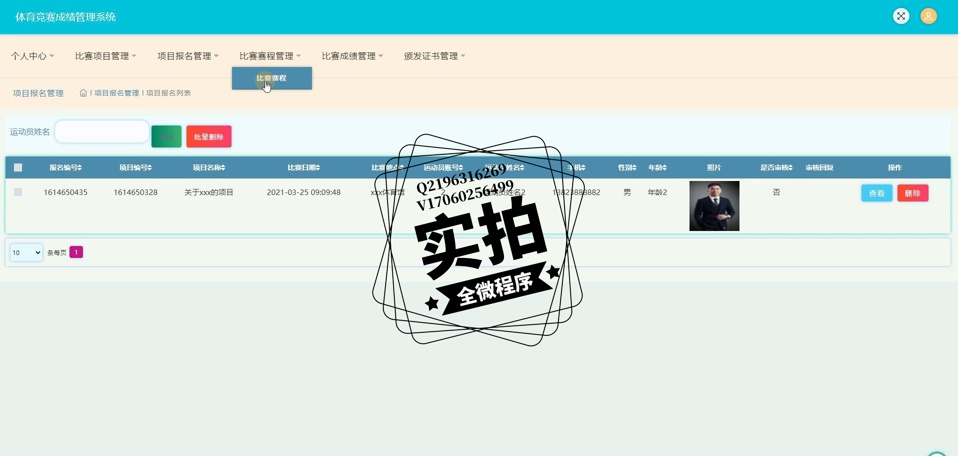The image size is (958, 456).
Task: Click the blue 查看 button in row
Action: [x=876, y=193]
